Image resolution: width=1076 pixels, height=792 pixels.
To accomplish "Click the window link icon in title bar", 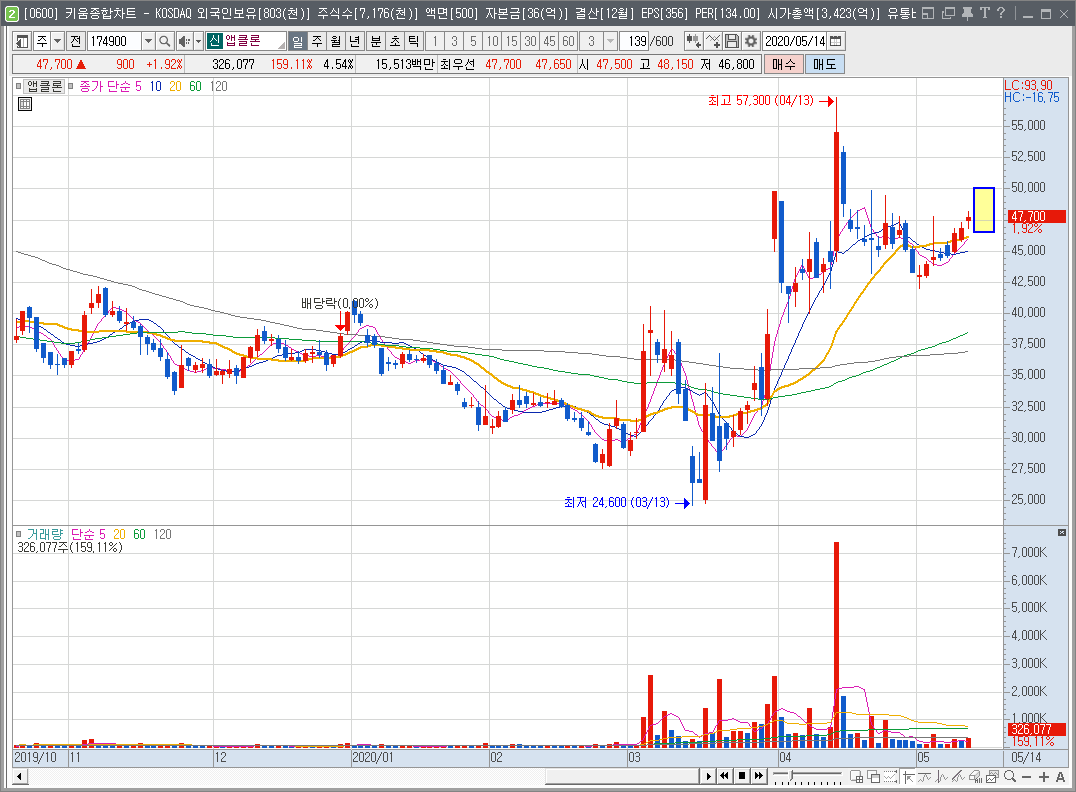I will tap(928, 13).
